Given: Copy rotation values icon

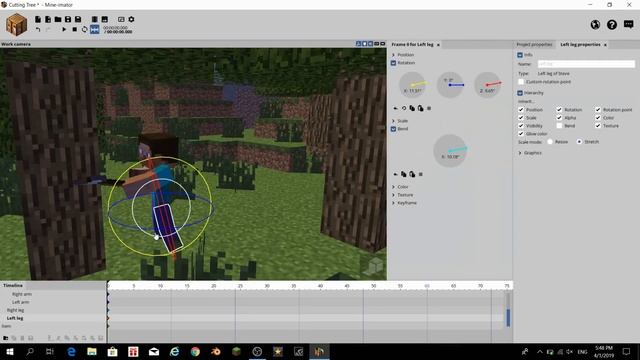Looking at the screenshot, I should 412,108.
